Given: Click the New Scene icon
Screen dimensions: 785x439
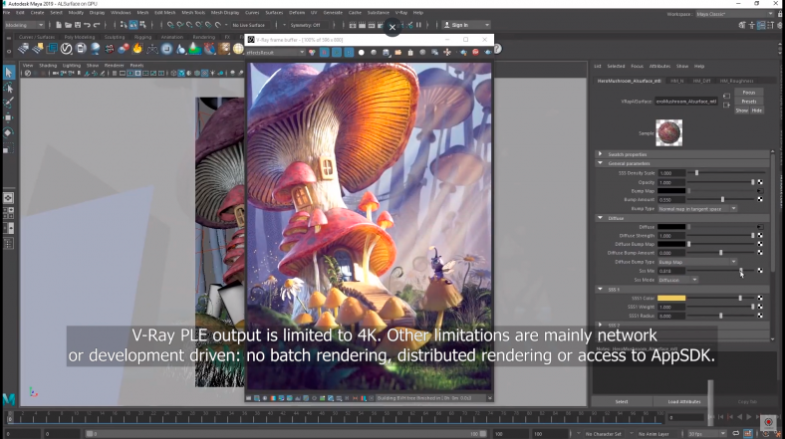Looking at the screenshot, I should tap(59, 25).
